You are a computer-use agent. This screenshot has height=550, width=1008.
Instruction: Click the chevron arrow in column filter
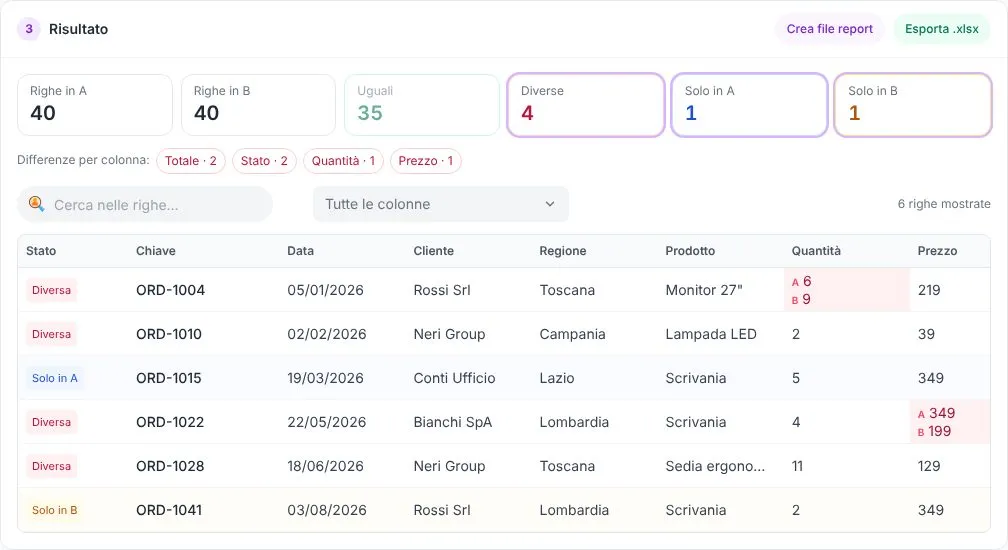pos(550,204)
